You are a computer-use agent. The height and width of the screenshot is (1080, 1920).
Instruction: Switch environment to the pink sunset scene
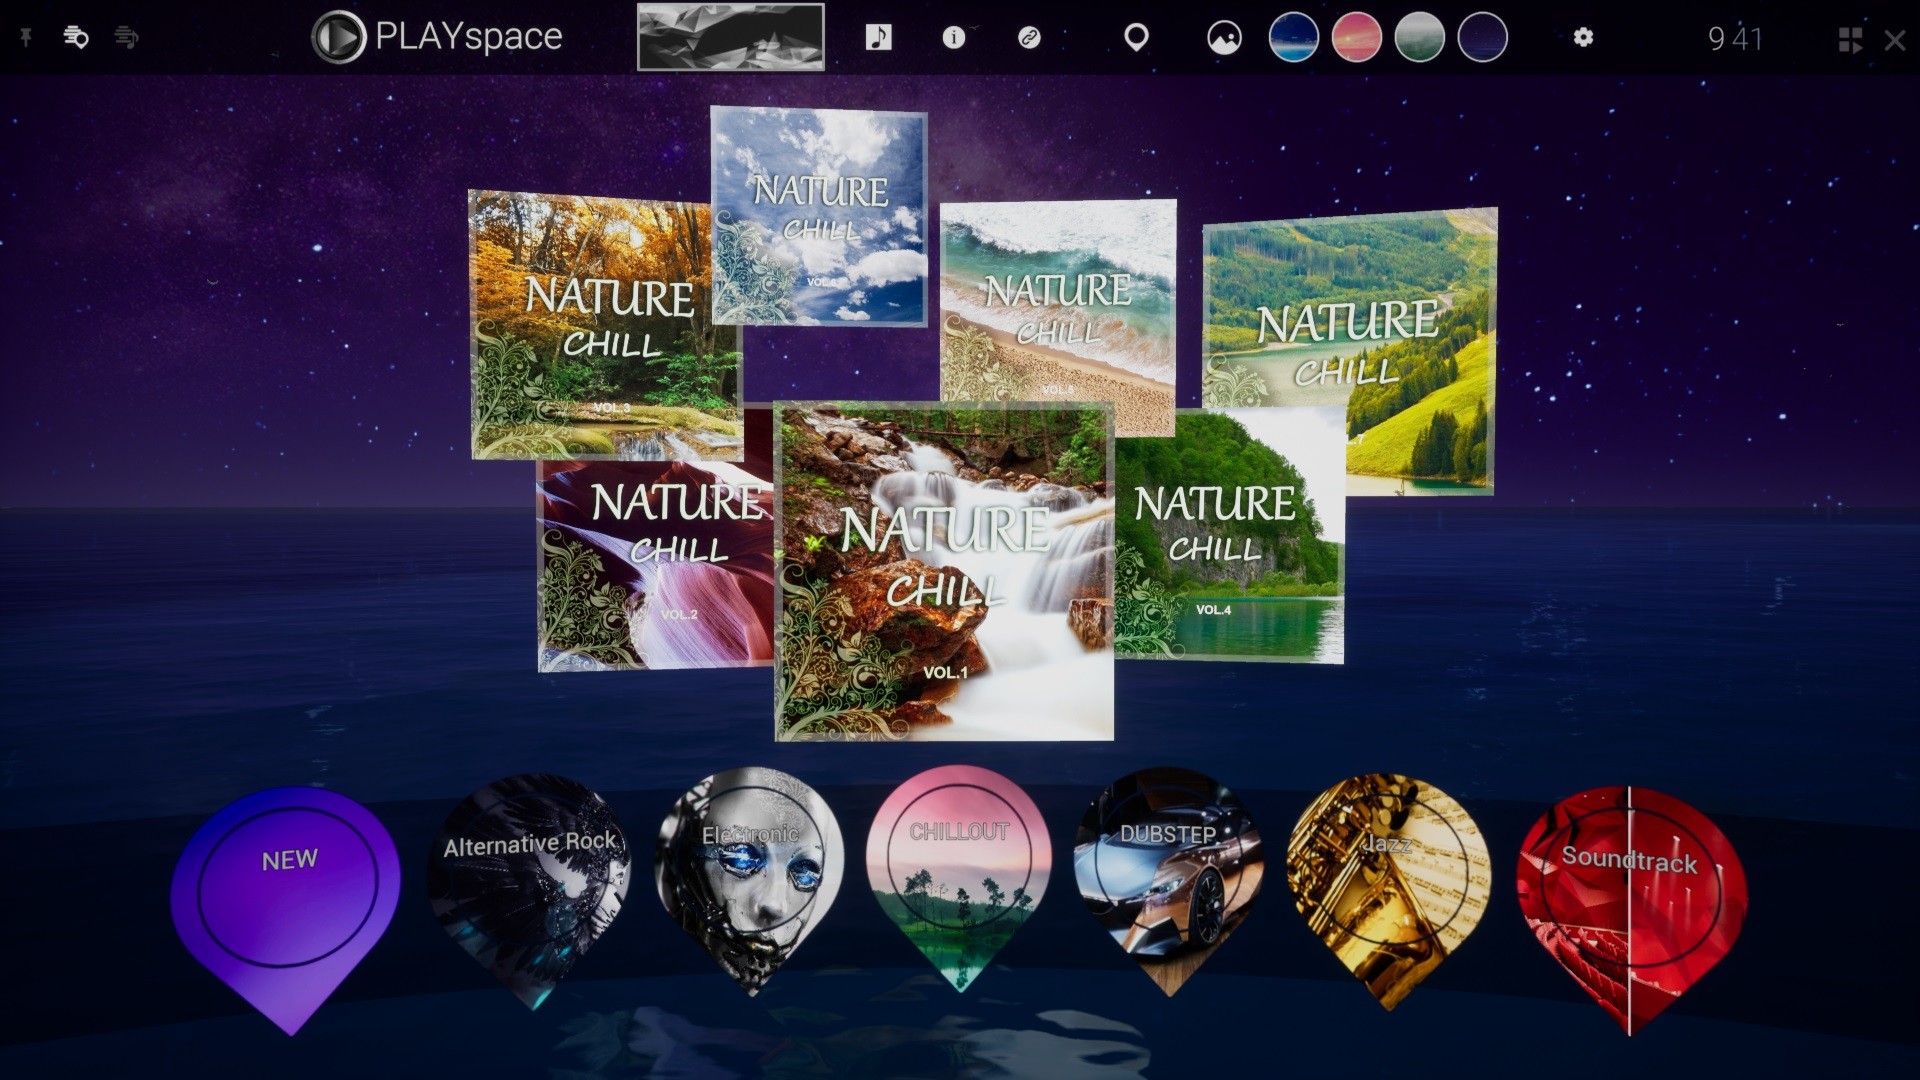(x=1356, y=37)
